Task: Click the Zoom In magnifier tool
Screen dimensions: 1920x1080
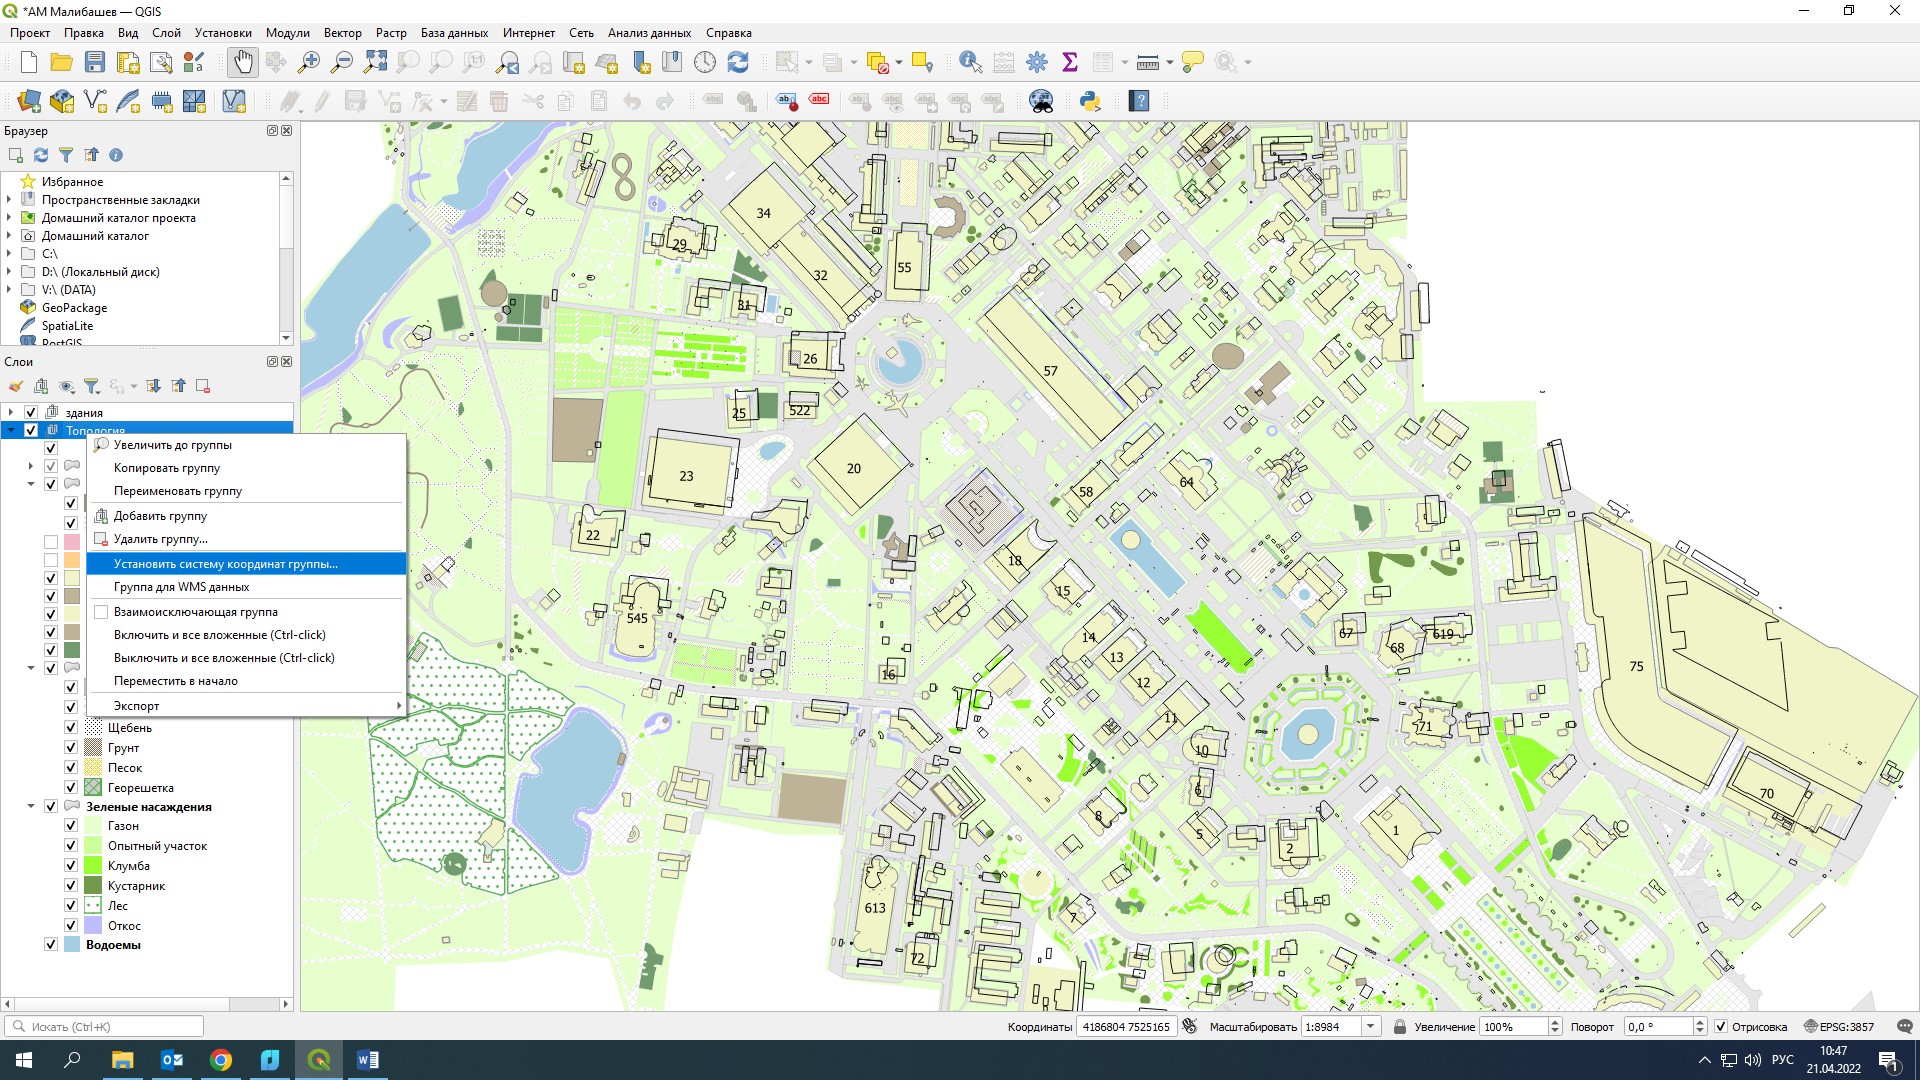Action: [309, 62]
